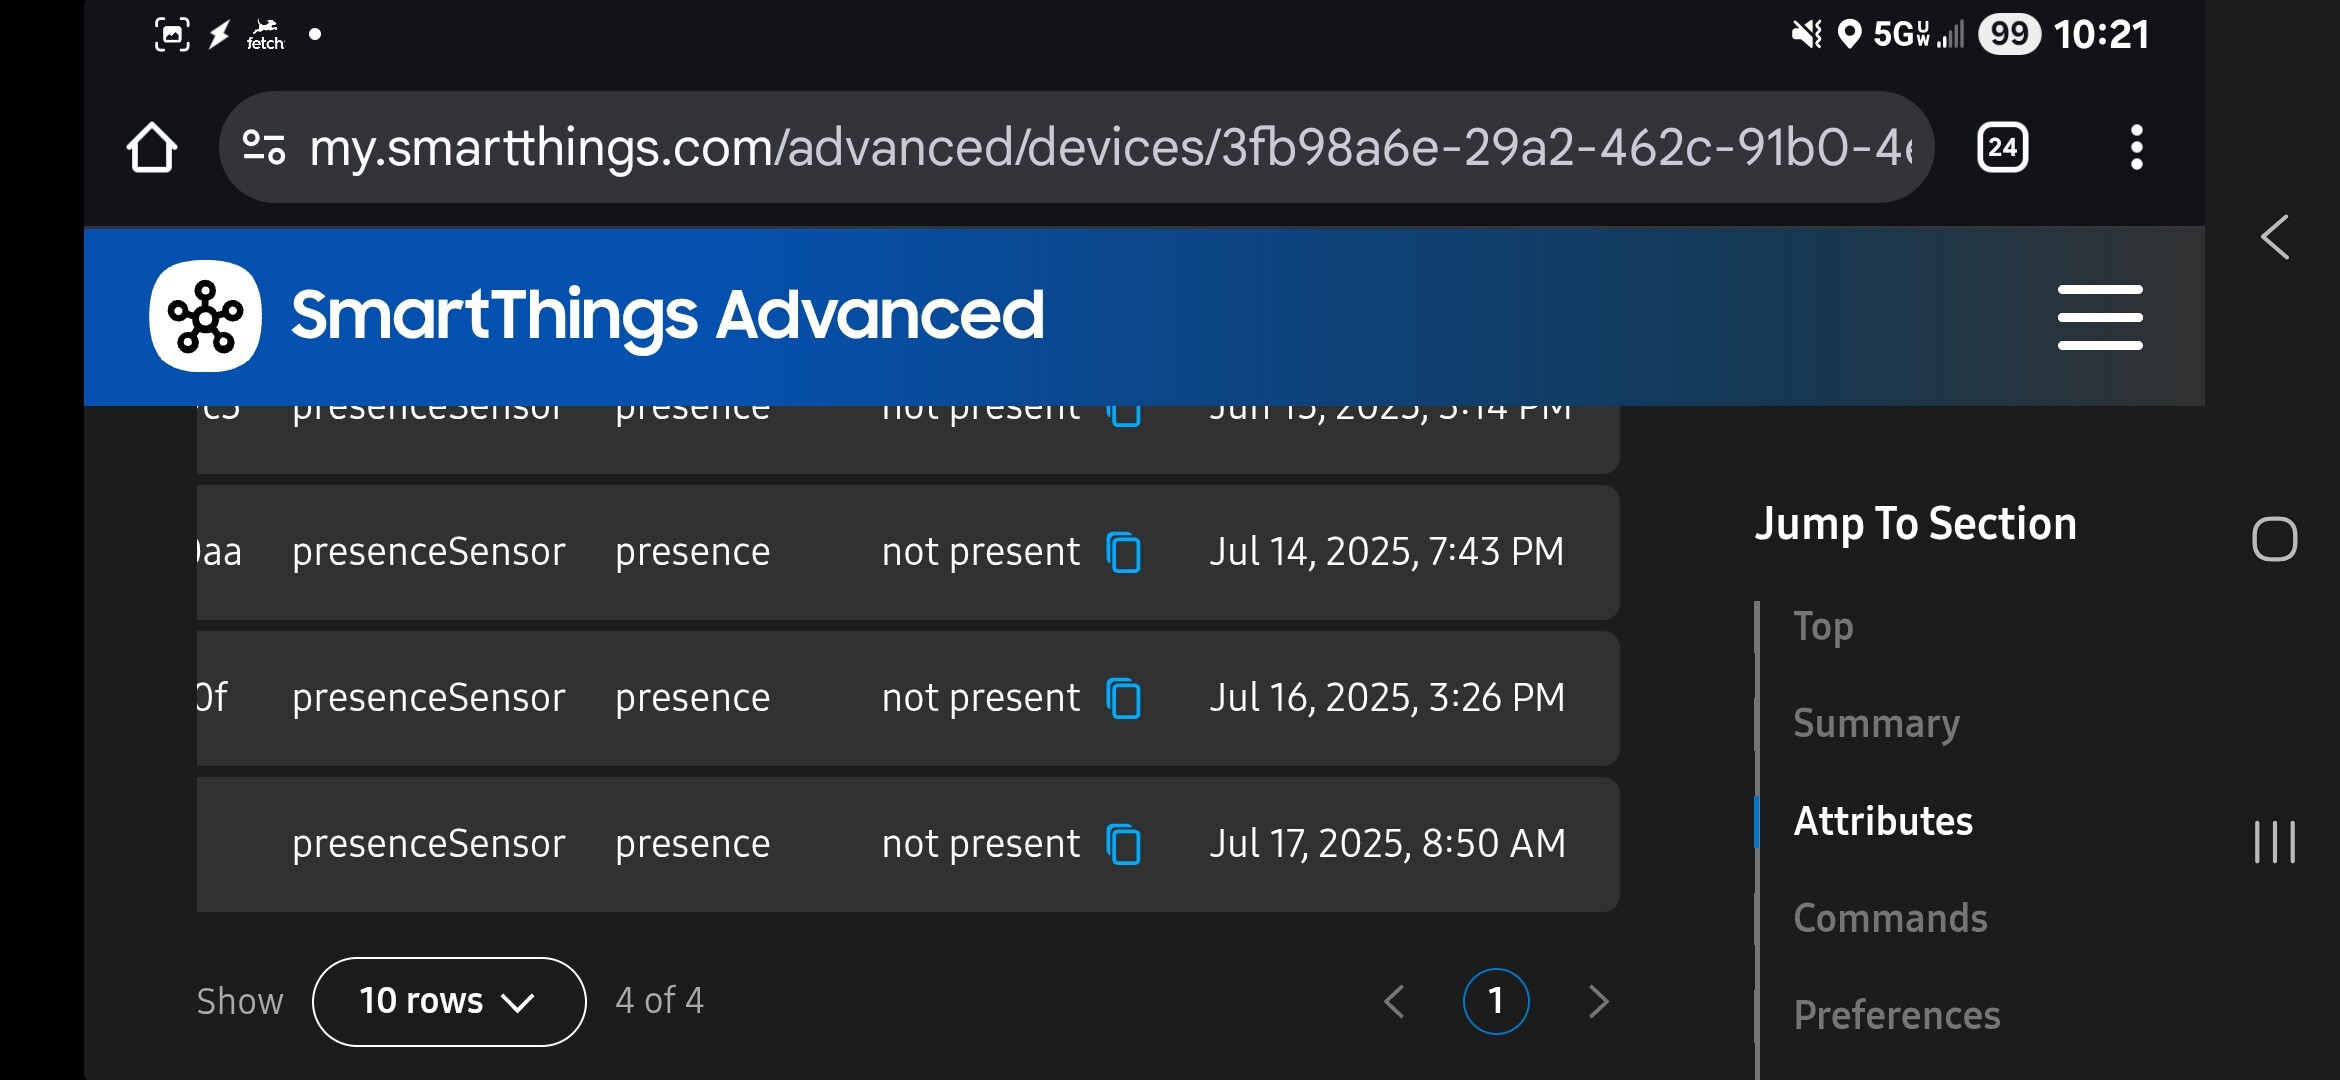Tap the Android back navigation arrow
This screenshot has height=1080, width=2340.
(x=2275, y=237)
